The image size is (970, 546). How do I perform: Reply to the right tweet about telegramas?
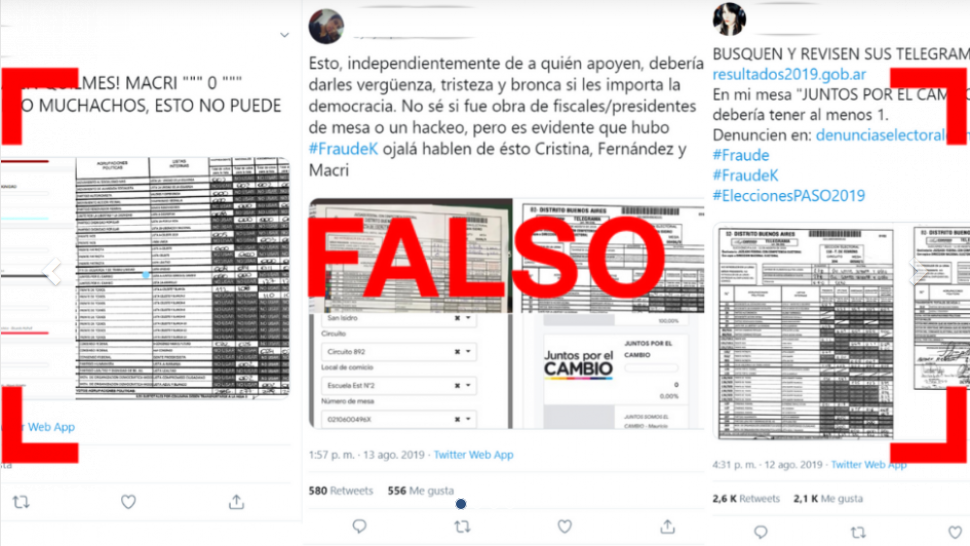[x=761, y=532]
